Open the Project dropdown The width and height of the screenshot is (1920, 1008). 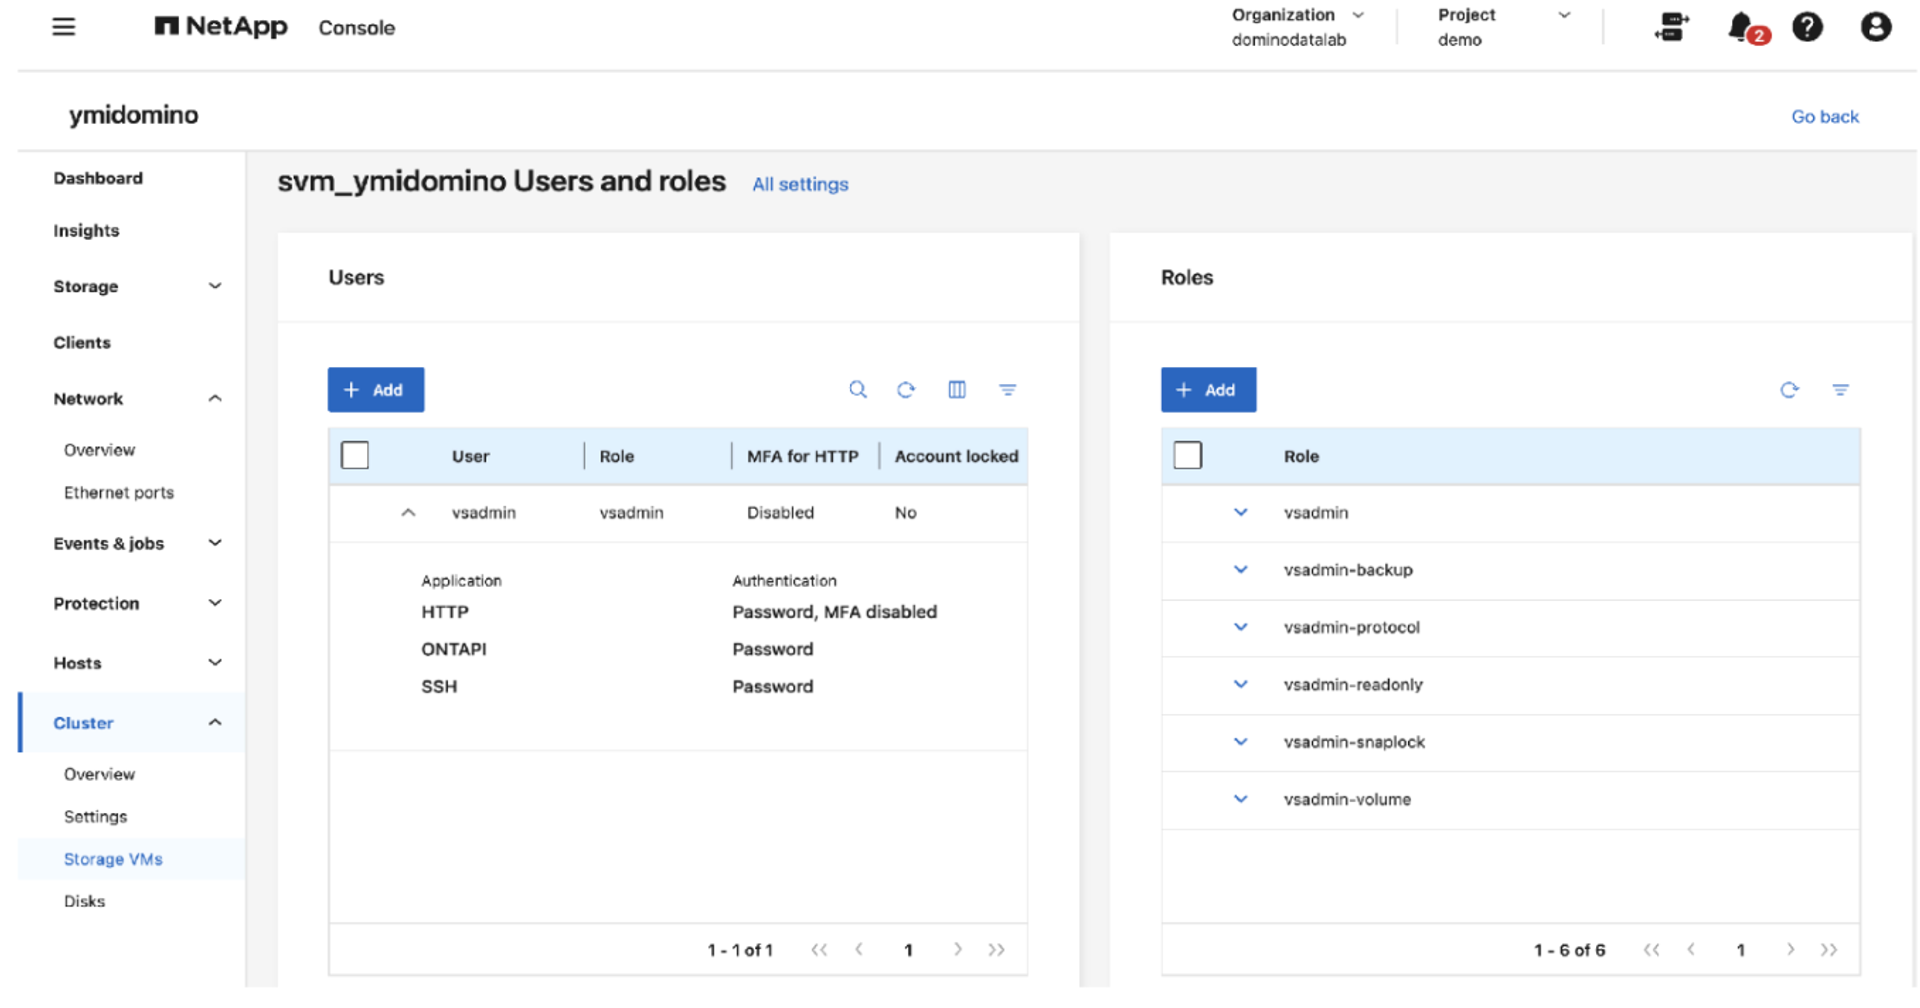pyautogui.click(x=1504, y=27)
